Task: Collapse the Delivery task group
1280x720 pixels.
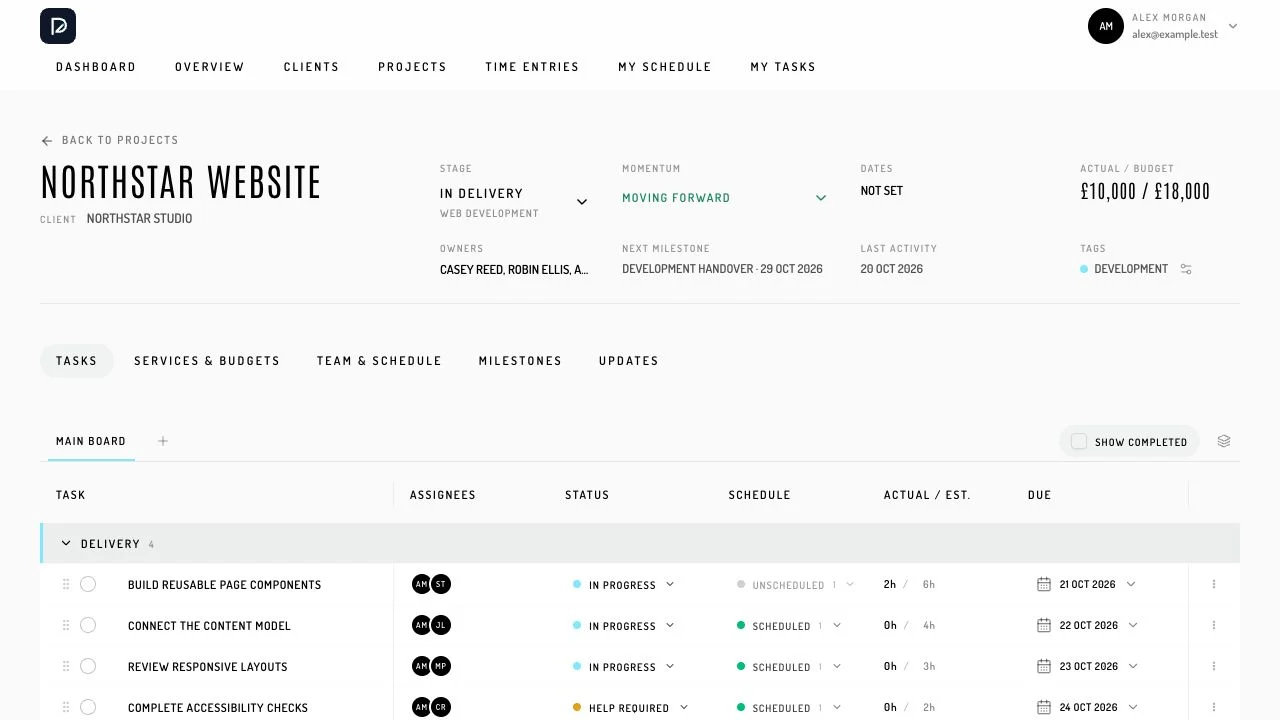Action: (x=66, y=544)
